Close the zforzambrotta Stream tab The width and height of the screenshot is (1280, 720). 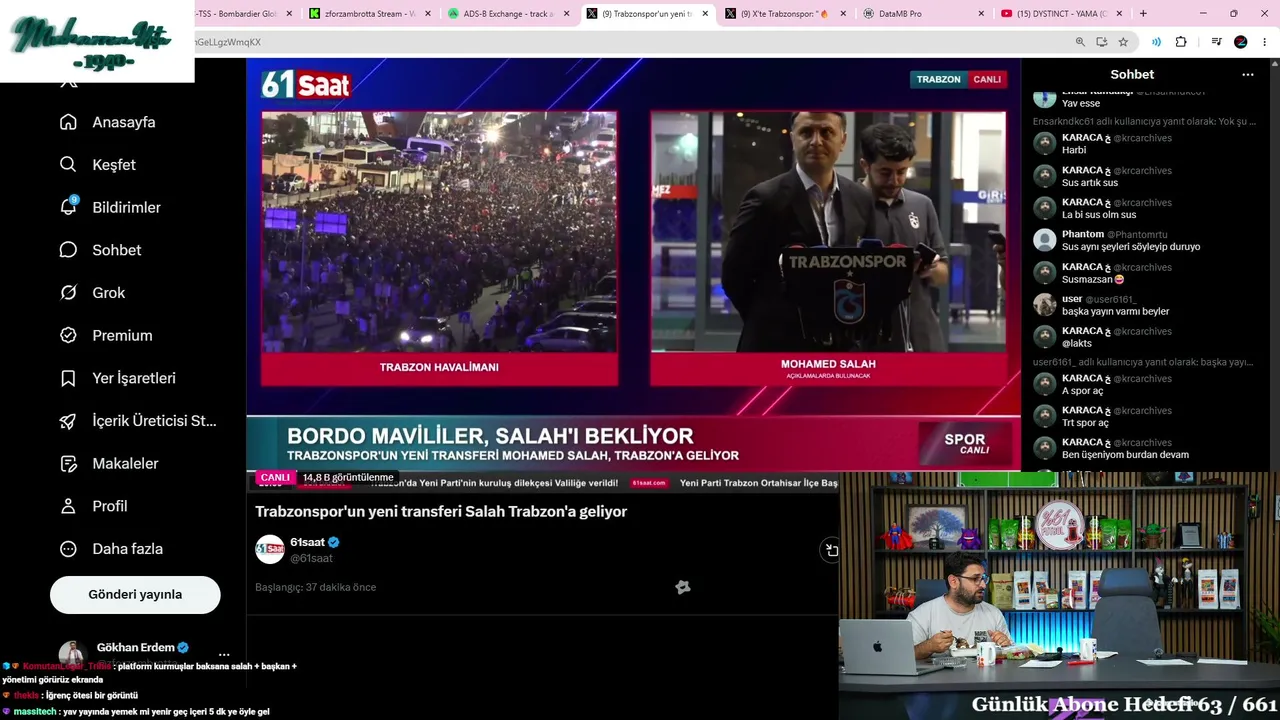(x=428, y=14)
